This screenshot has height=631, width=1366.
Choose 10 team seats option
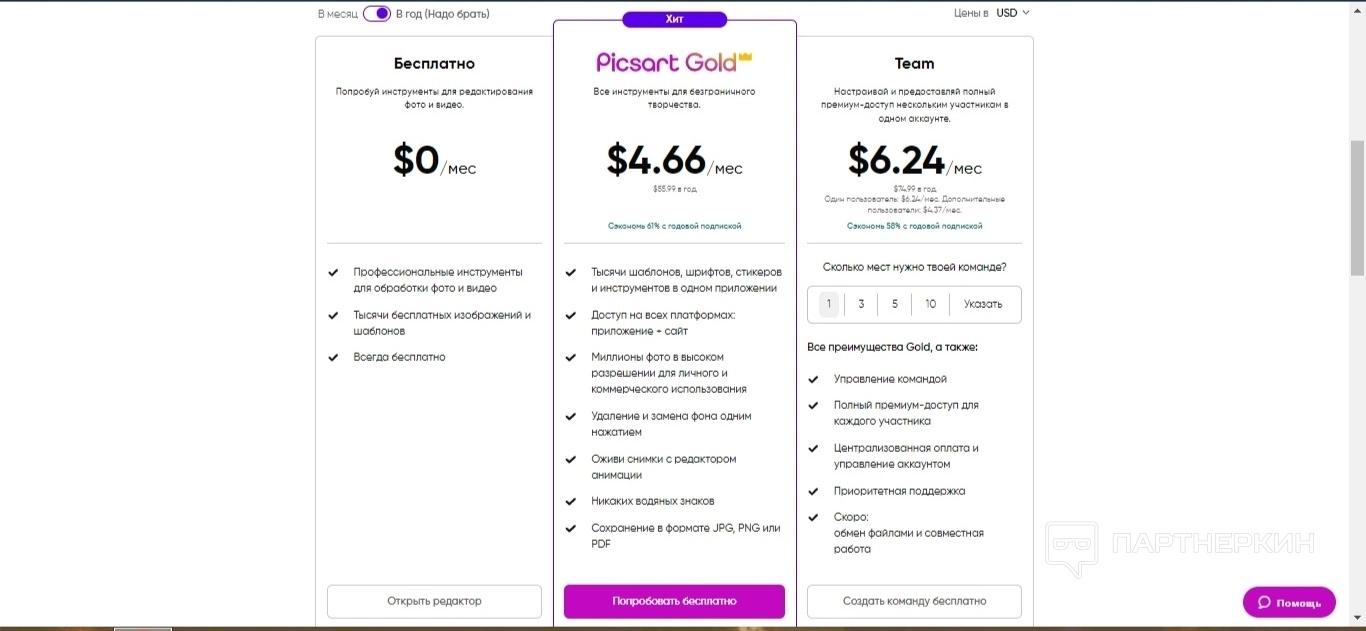pyautogui.click(x=930, y=304)
